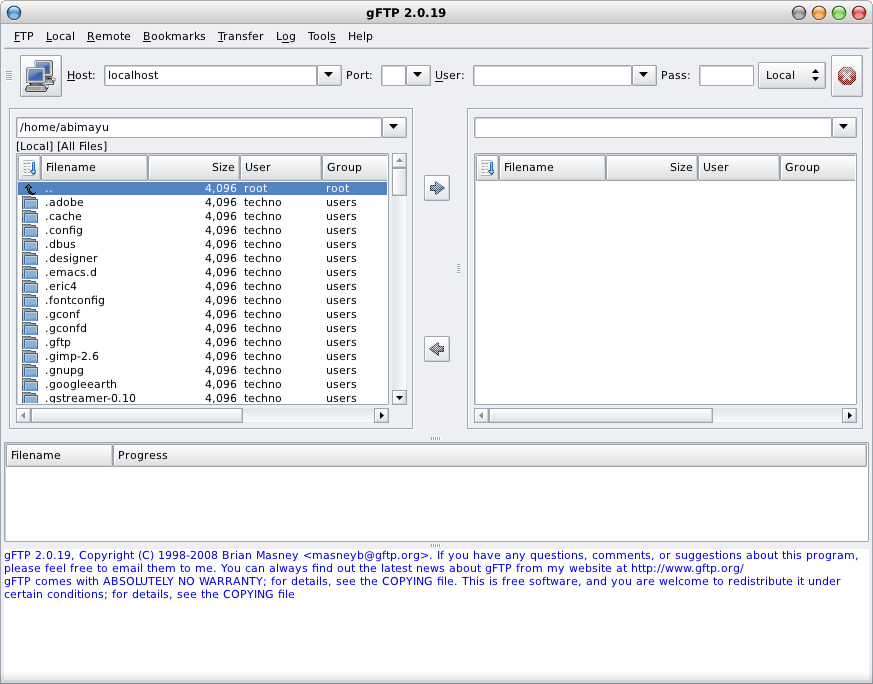Open the FTP menu
Screen dimensions: 873x684
click(23, 36)
